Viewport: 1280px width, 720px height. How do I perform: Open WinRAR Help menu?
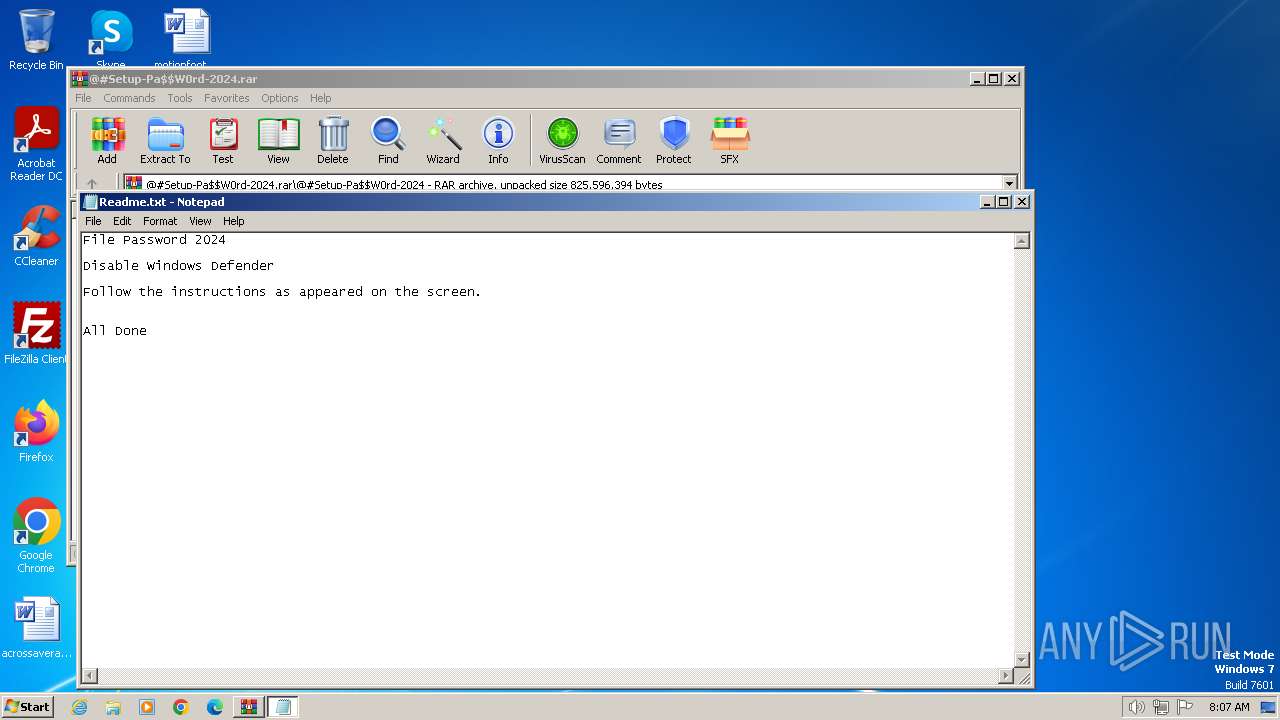(x=320, y=98)
